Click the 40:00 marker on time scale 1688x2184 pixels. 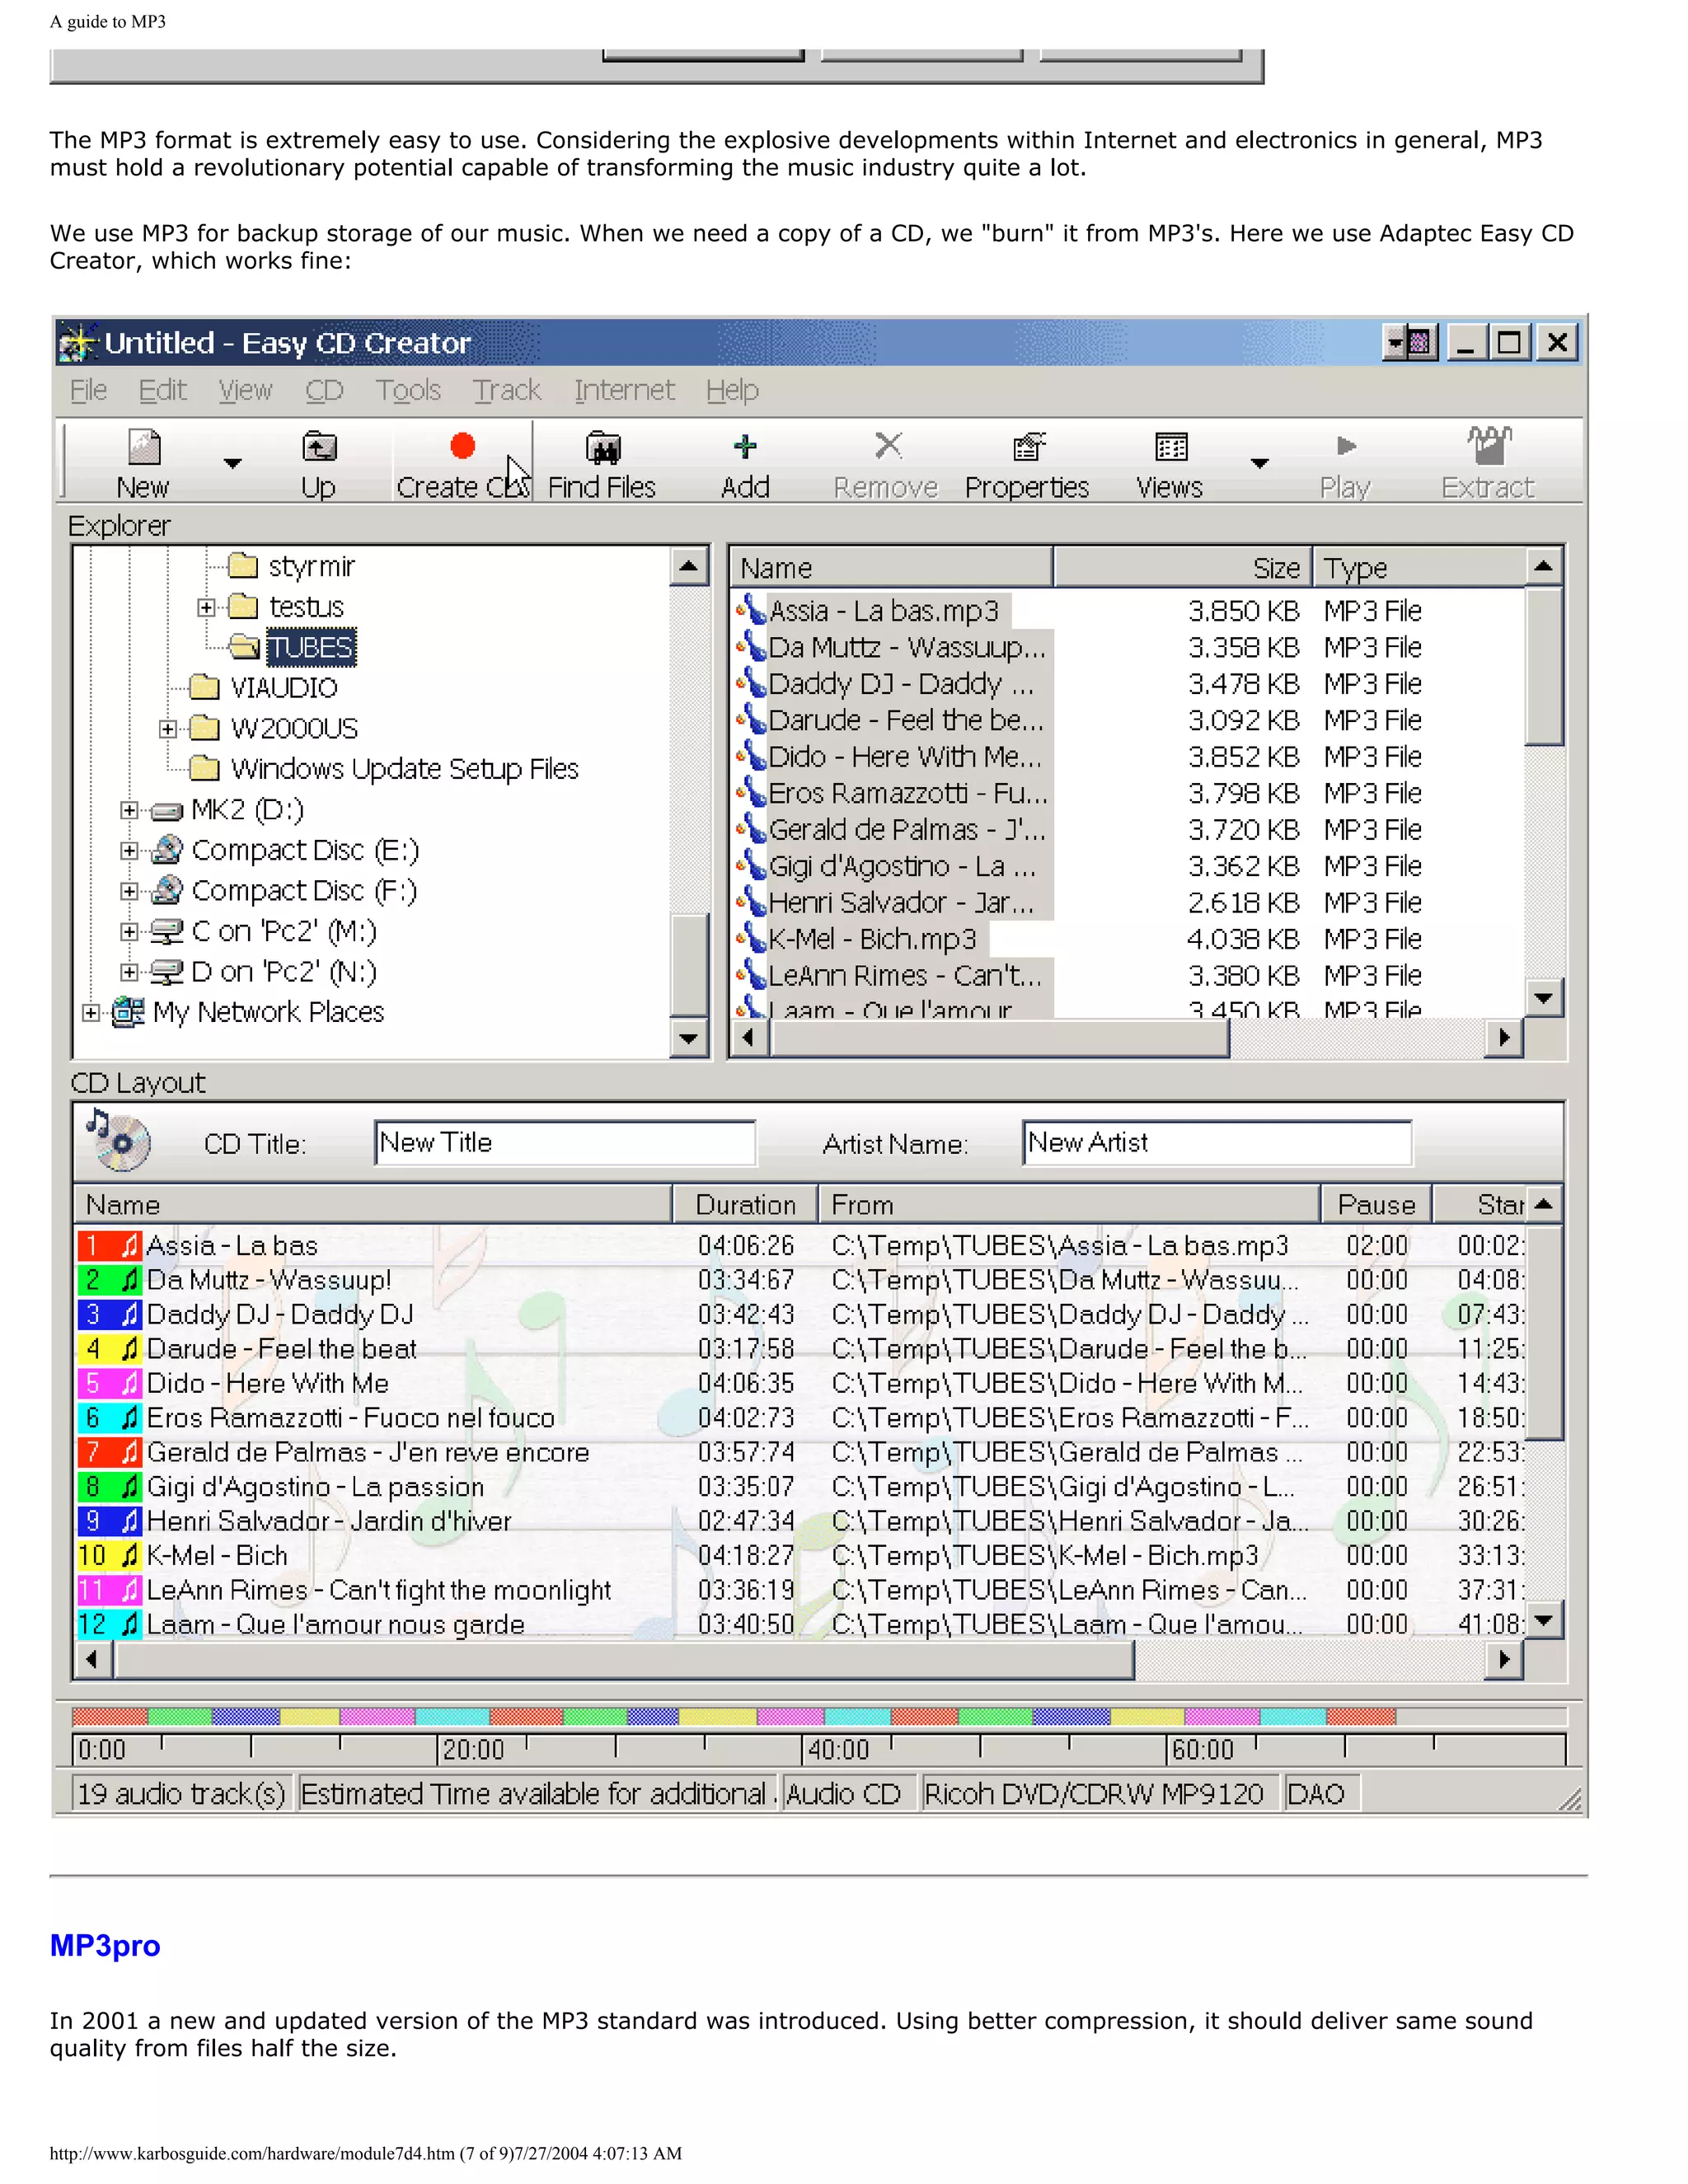[838, 1751]
